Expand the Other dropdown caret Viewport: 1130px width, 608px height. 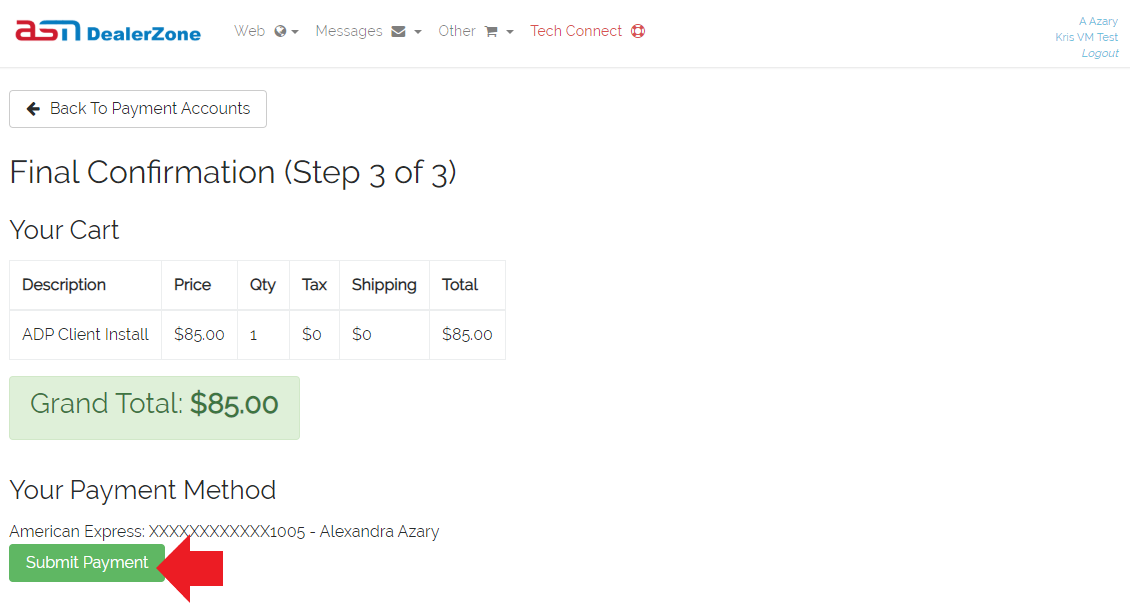pos(510,32)
